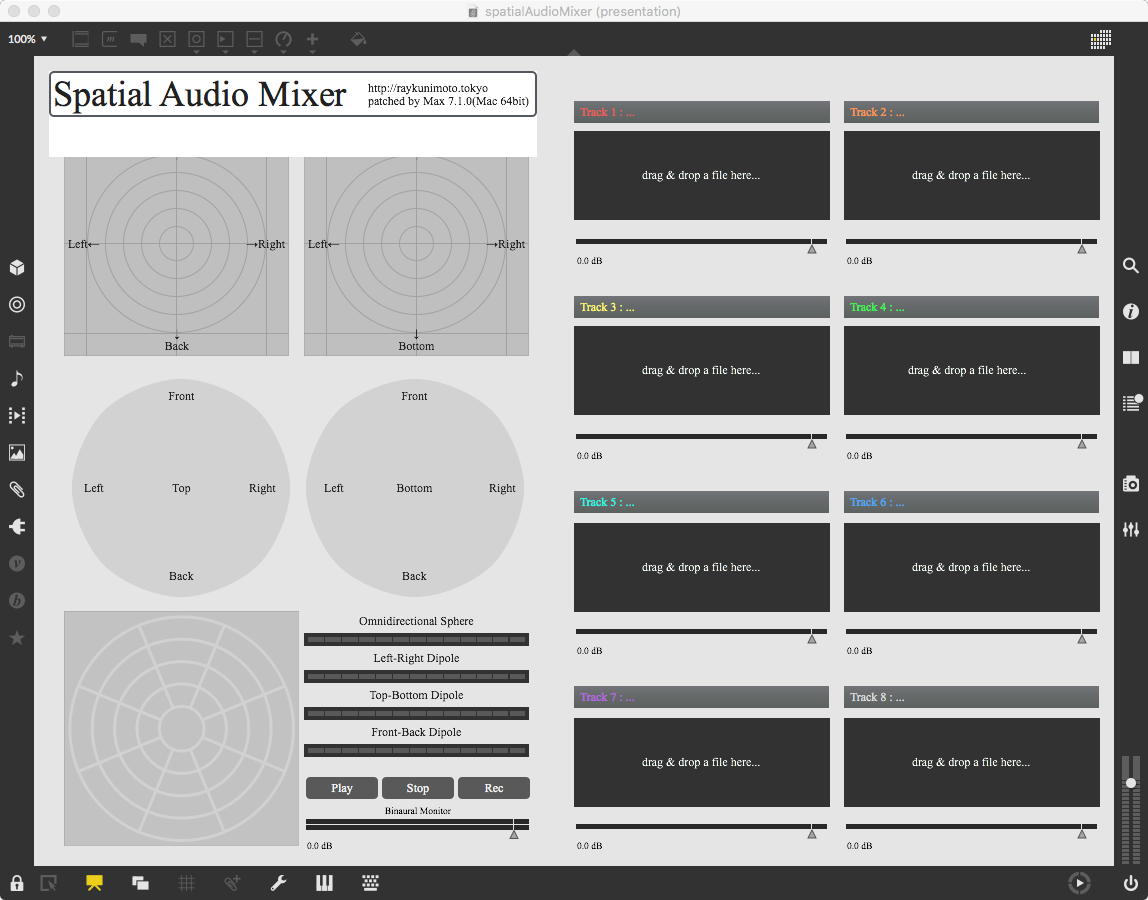Open the Audio files note icon
This screenshot has width=1148, height=900.
coord(17,379)
